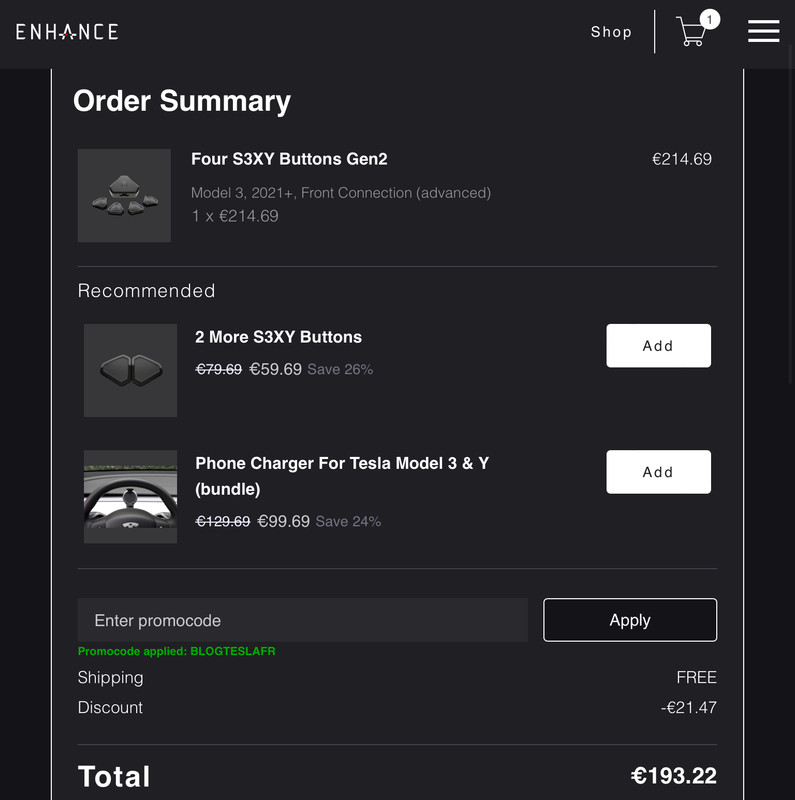795x800 pixels.
Task: Open the shopping cart icon
Action: tap(691, 32)
